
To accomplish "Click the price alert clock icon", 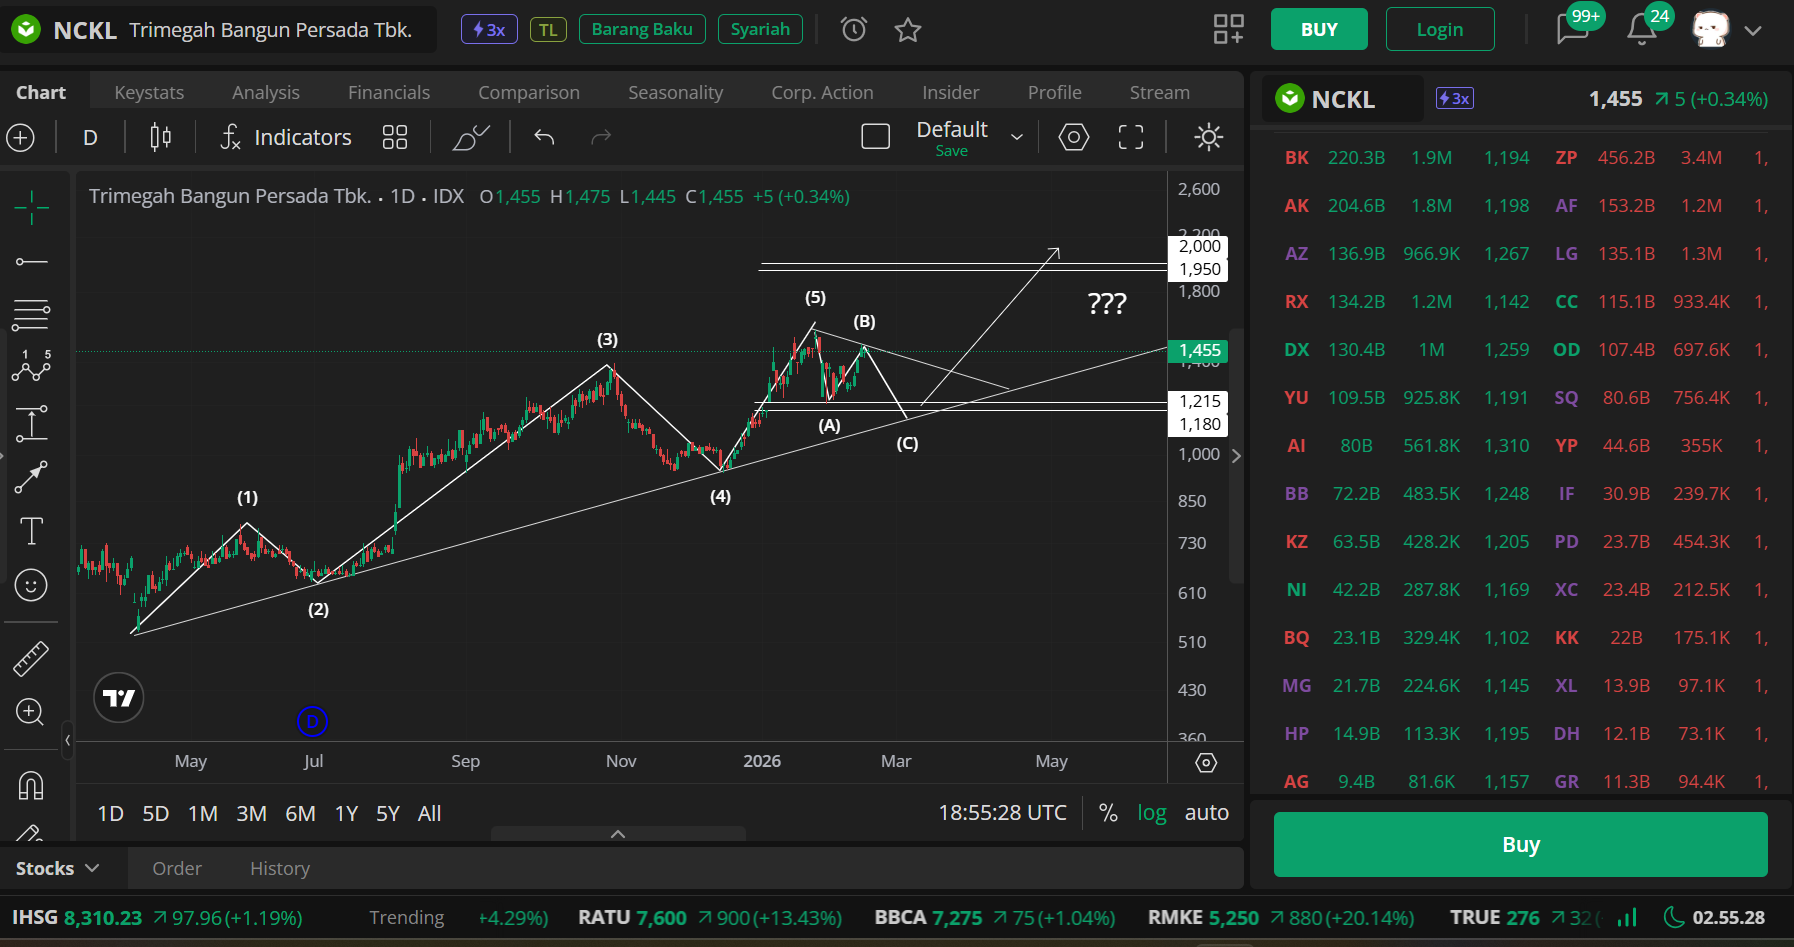I will [x=854, y=30].
